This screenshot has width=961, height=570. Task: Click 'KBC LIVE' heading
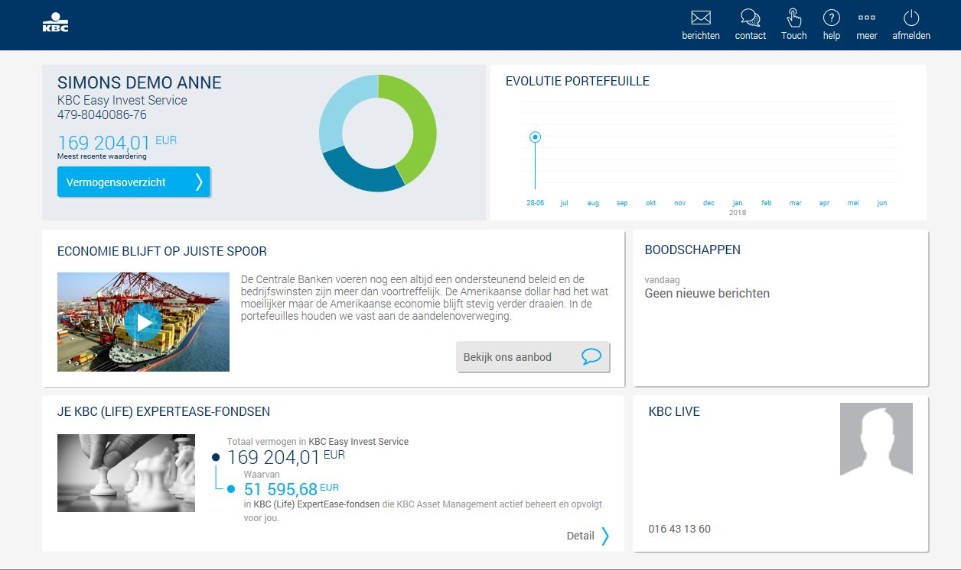tap(674, 412)
